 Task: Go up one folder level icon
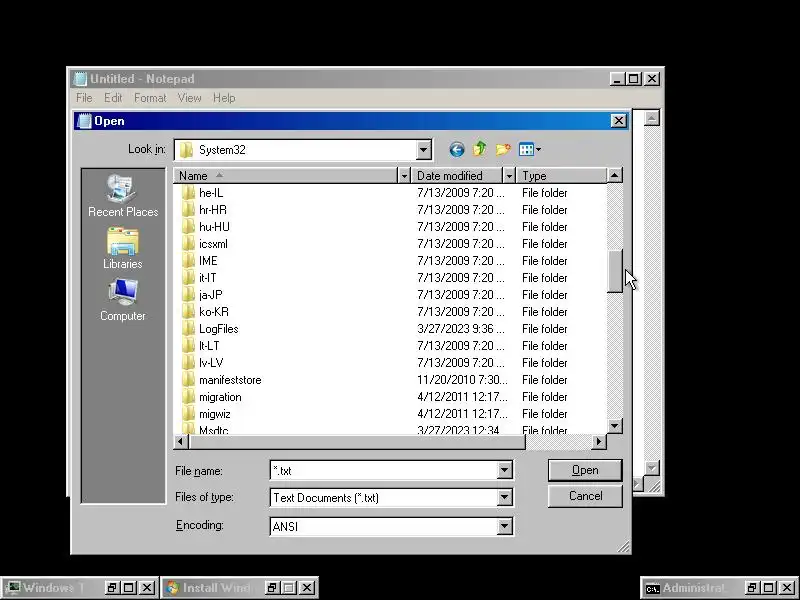pos(479,149)
